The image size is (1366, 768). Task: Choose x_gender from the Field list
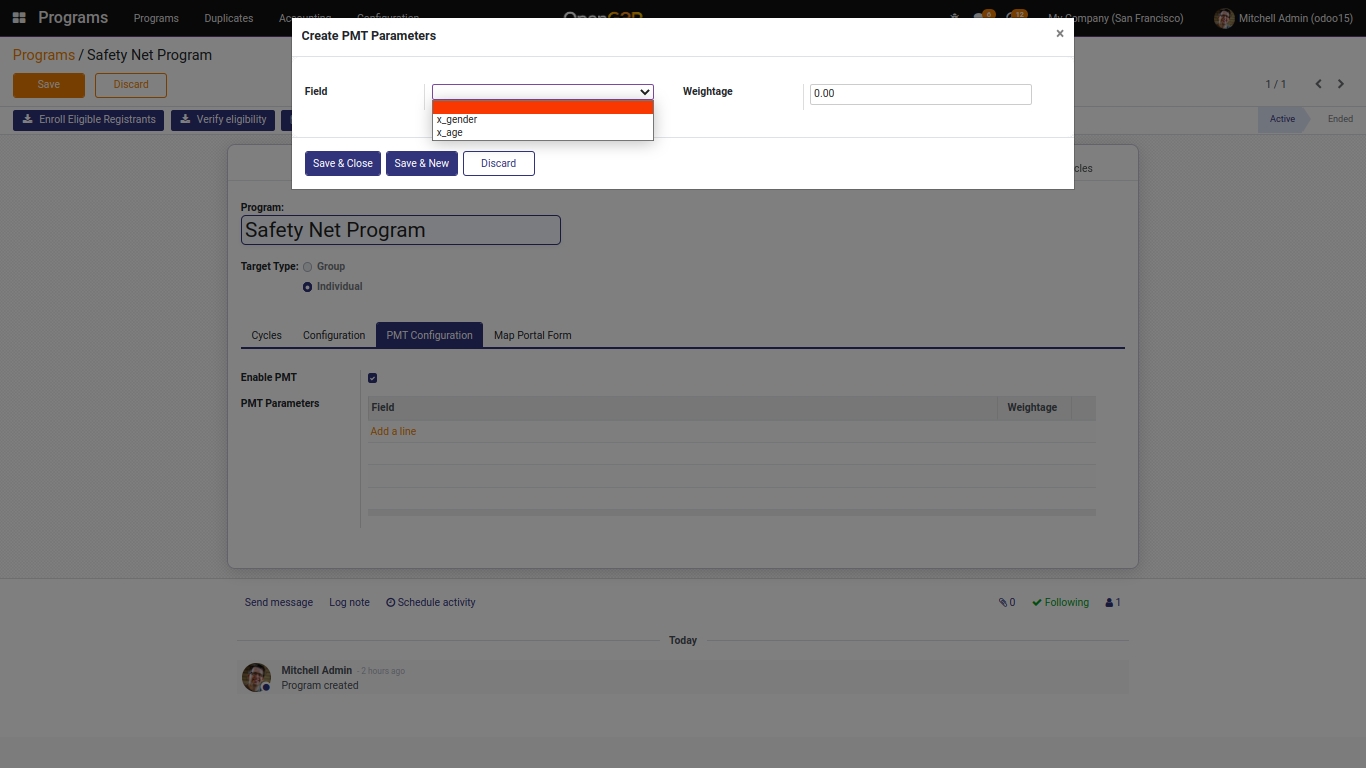pyautogui.click(x=457, y=119)
